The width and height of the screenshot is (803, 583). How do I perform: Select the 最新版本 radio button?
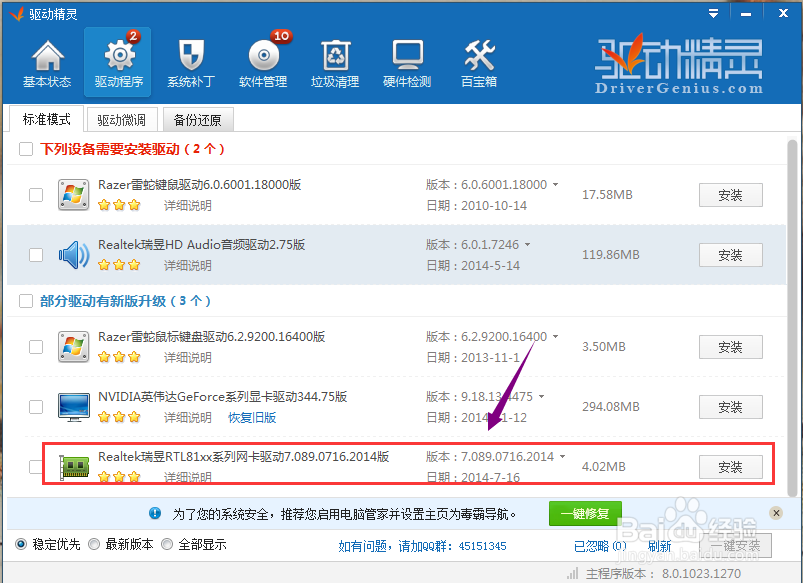[94, 544]
